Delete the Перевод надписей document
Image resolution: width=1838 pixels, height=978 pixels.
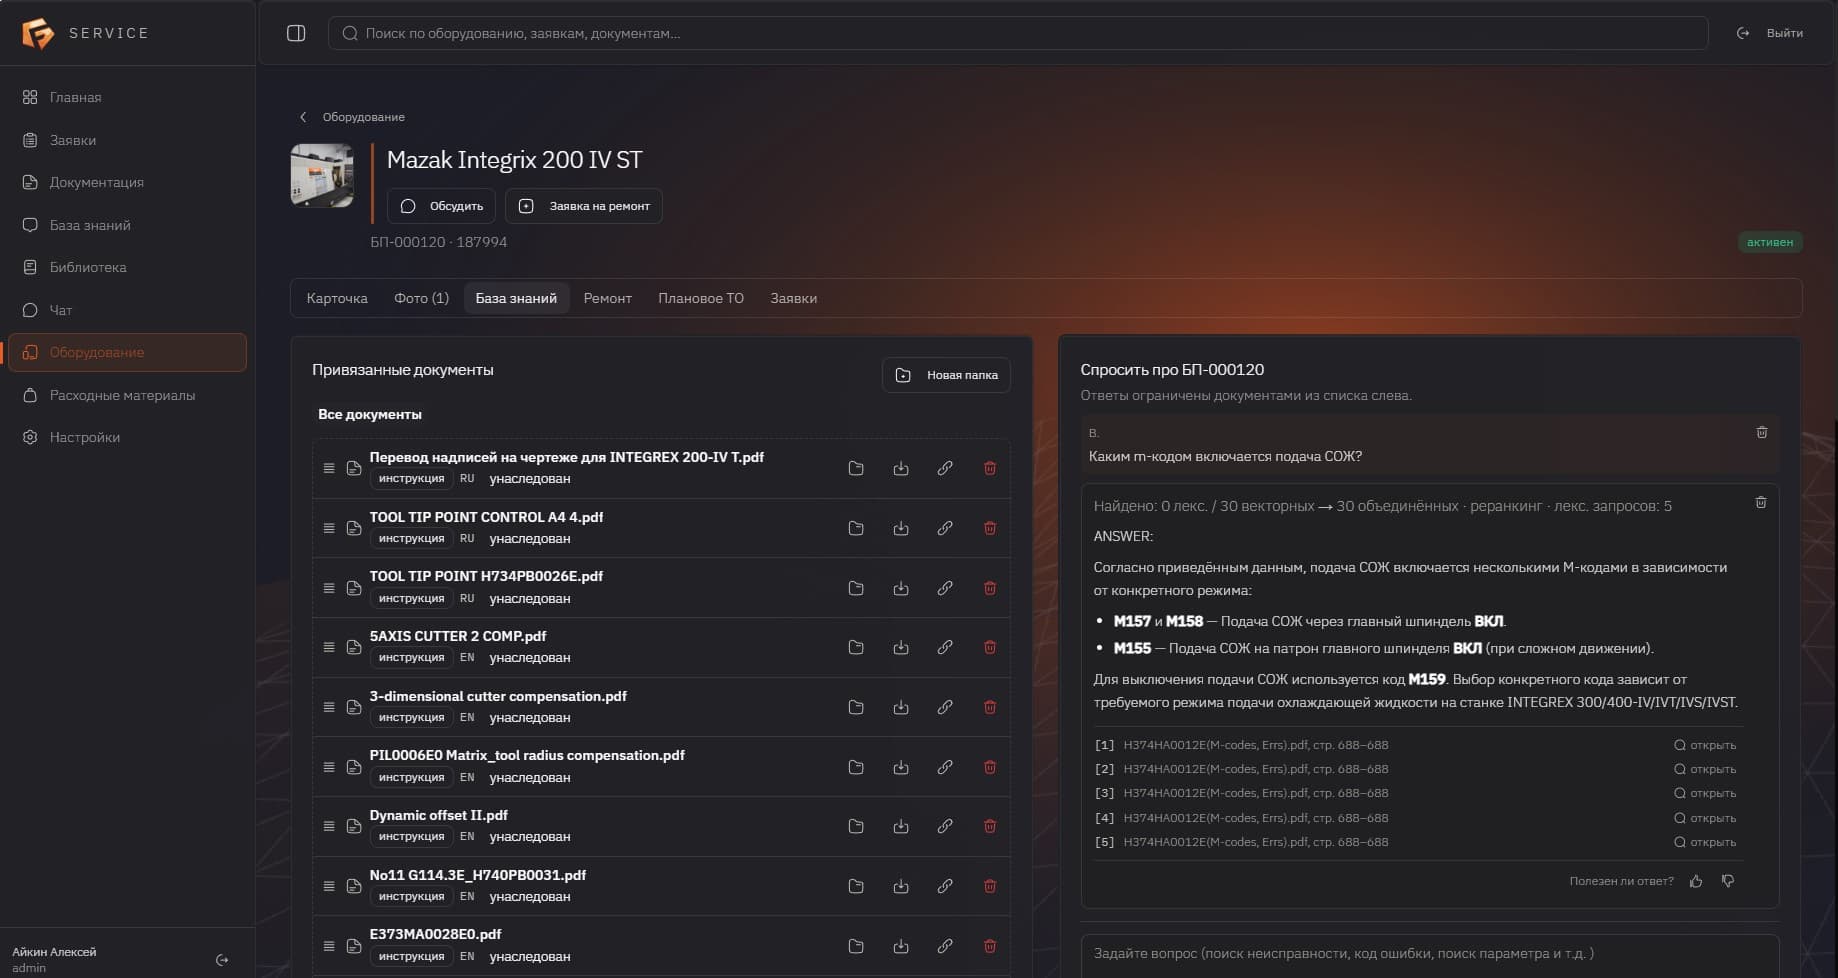click(990, 468)
